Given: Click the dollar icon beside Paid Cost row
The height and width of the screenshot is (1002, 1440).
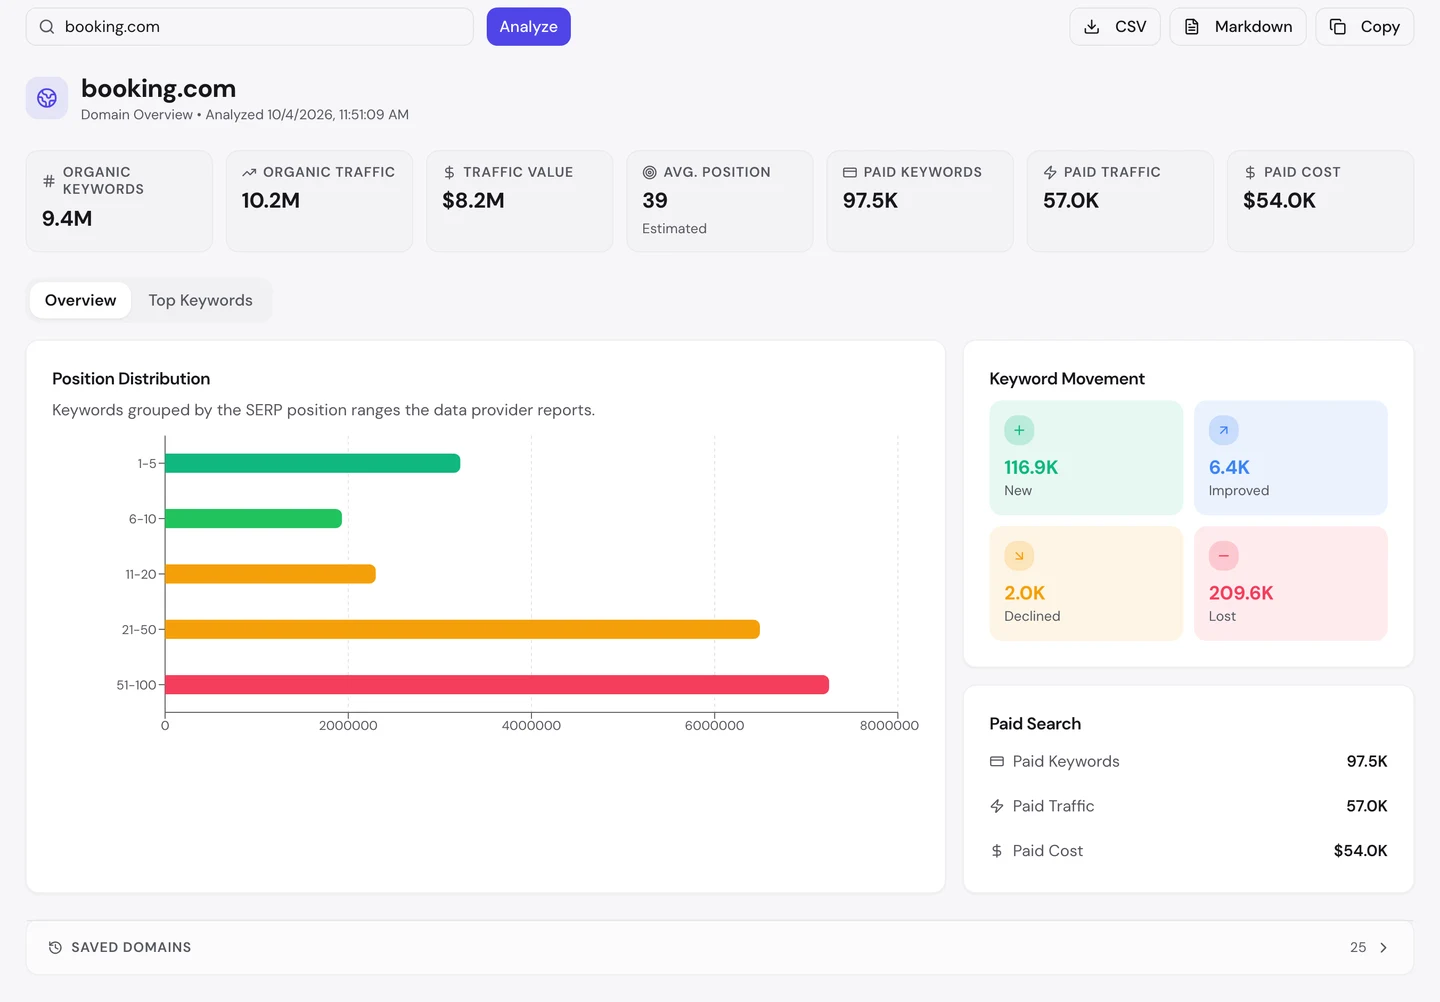Looking at the screenshot, I should (997, 851).
